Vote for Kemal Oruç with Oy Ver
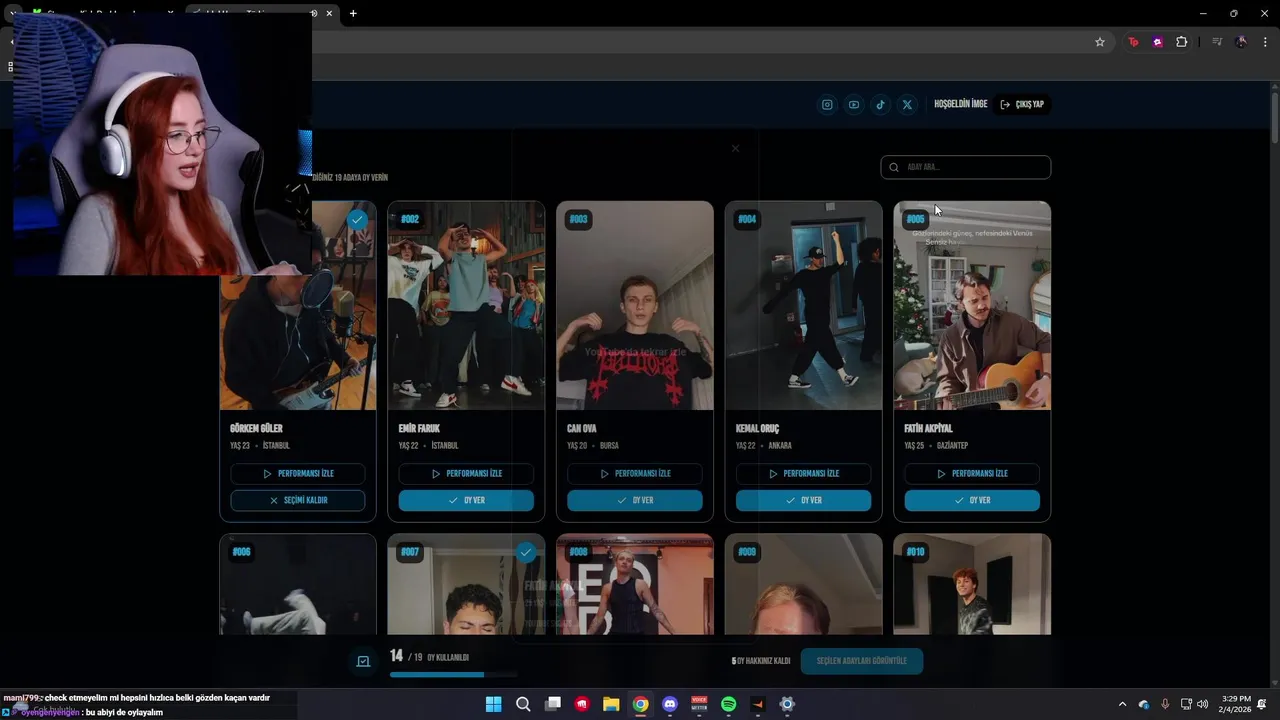This screenshot has height=720, width=1280. (803, 500)
